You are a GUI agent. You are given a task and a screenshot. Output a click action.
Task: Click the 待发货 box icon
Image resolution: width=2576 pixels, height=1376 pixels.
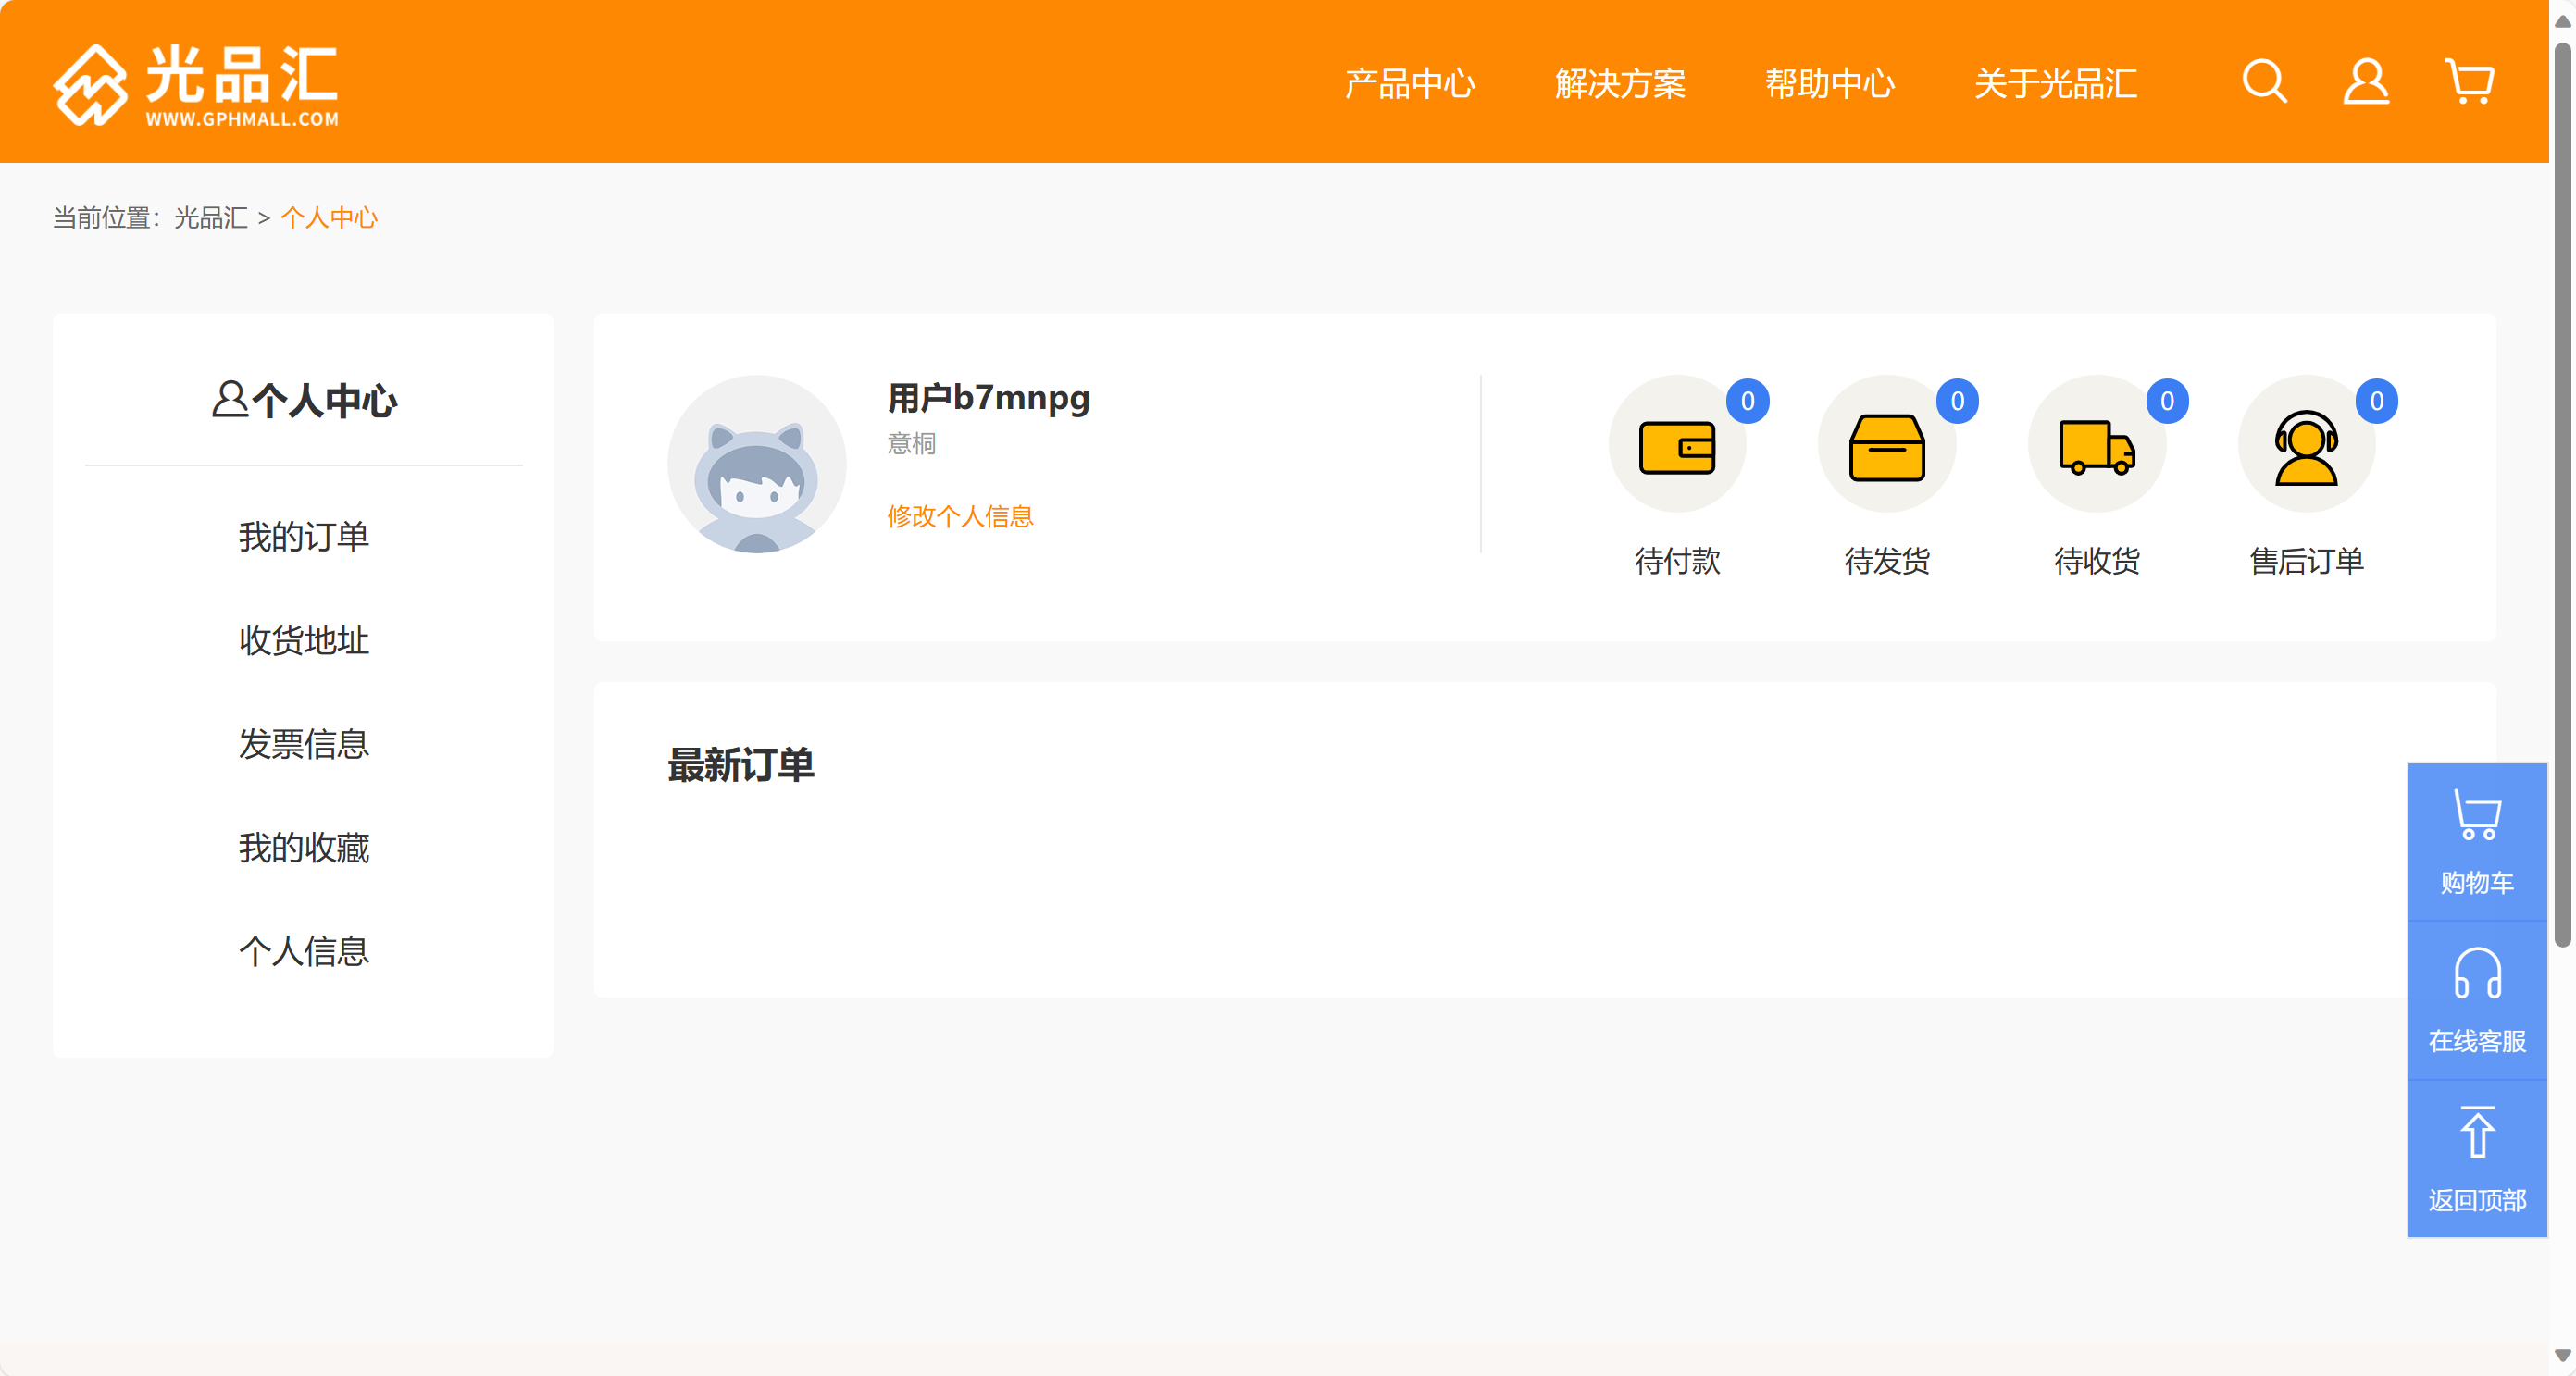[x=1887, y=447]
